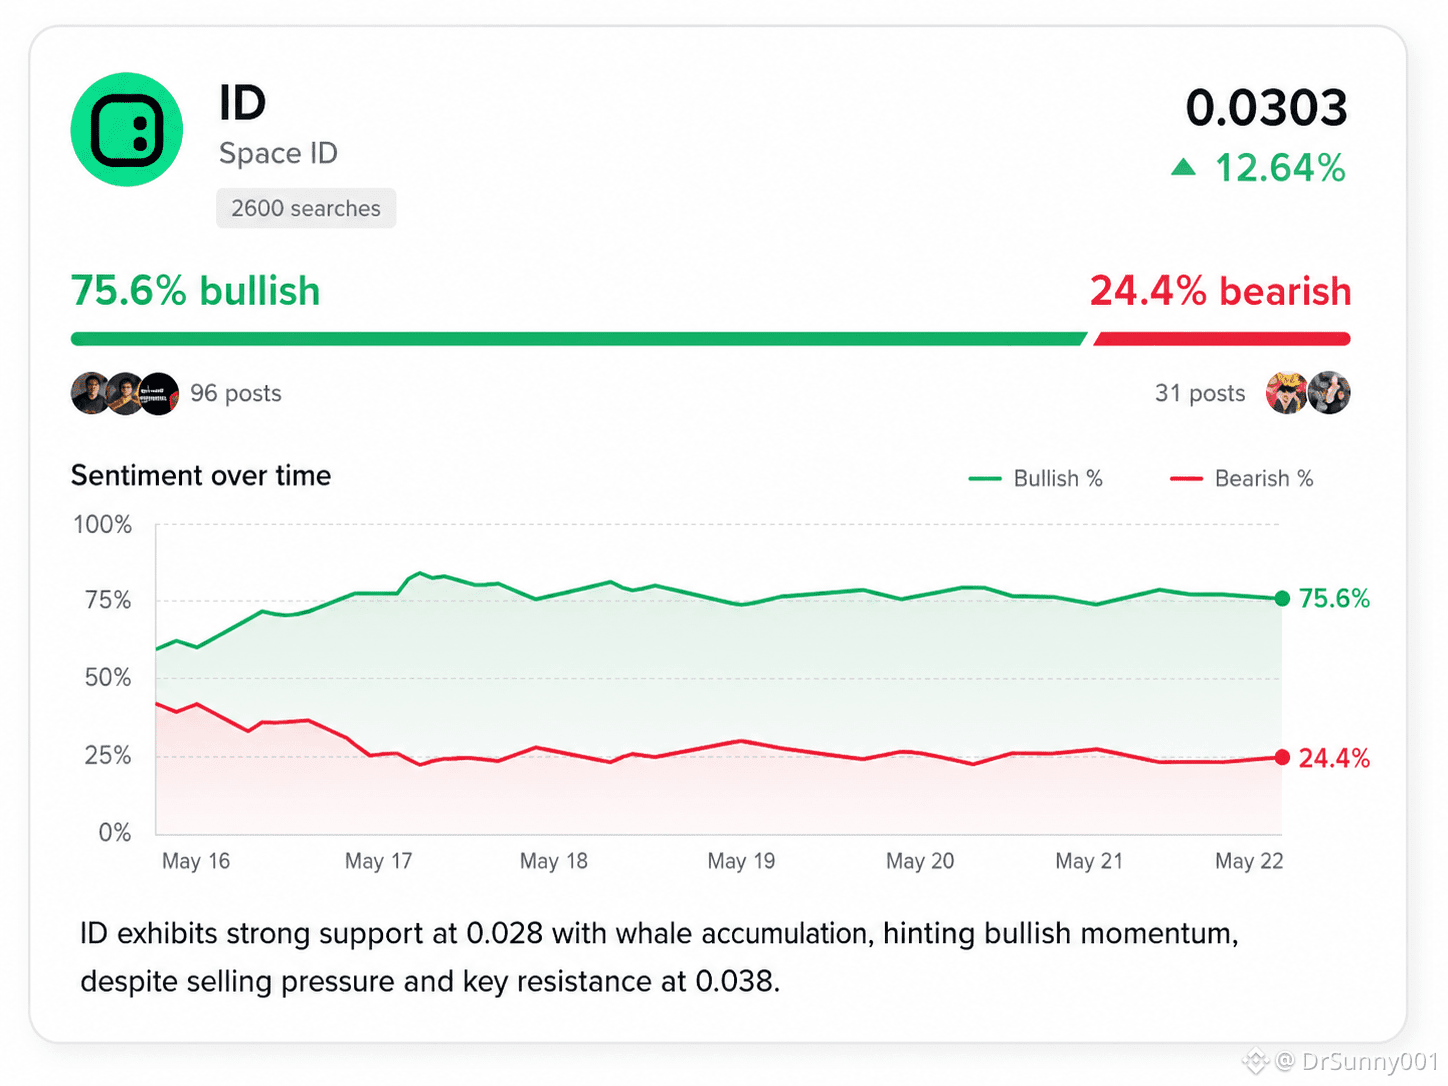
Task: Click the price value "0.0303"
Action: (x=1266, y=107)
